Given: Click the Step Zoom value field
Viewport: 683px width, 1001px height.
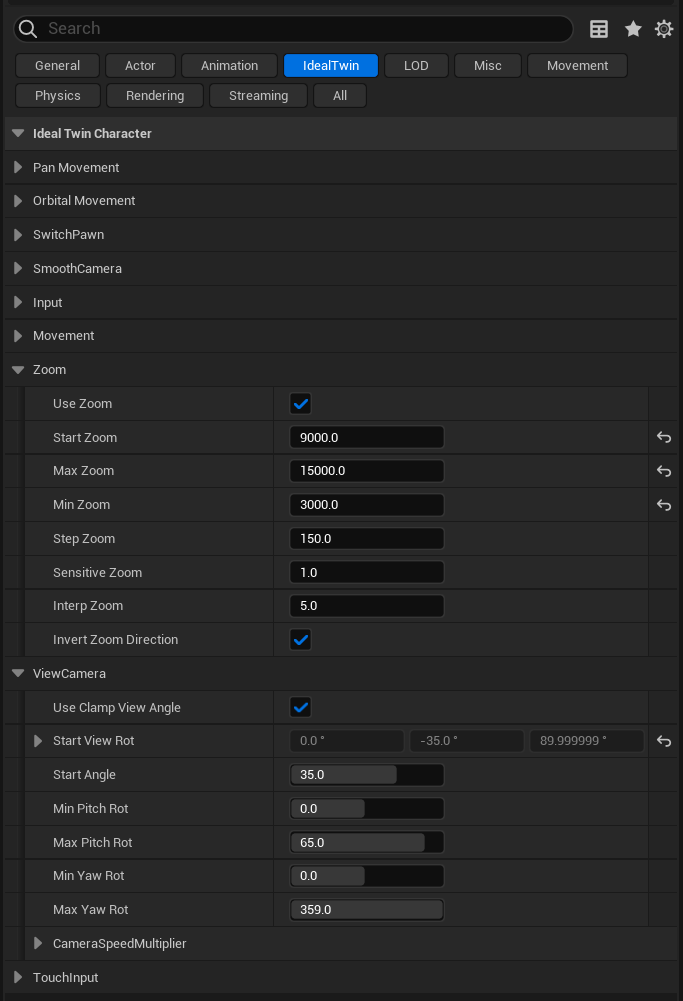Looking at the screenshot, I should point(366,539).
